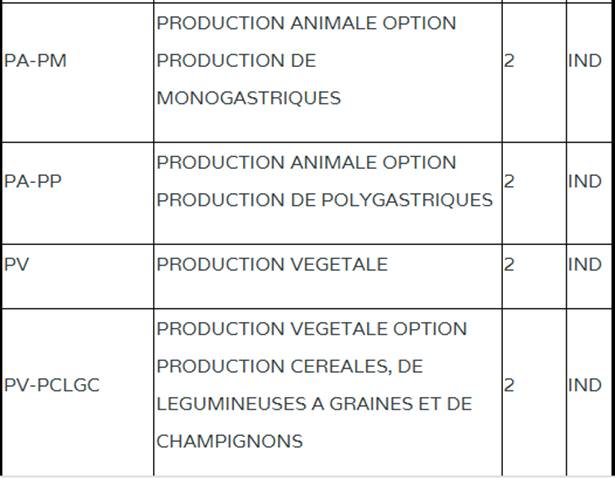The width and height of the screenshot is (615, 478).
Task: Click the 'PRODUCTION DE POLYGASTRIQUES' text line
Action: 324,200
